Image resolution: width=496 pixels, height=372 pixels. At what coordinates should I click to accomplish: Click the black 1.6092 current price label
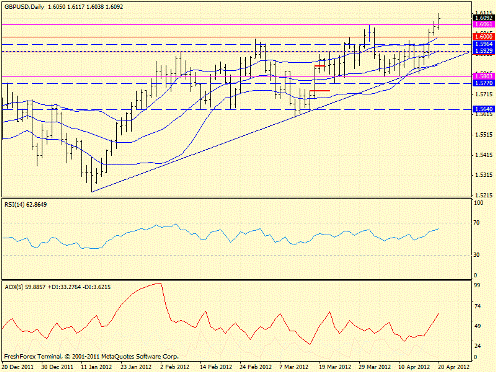pos(484,18)
